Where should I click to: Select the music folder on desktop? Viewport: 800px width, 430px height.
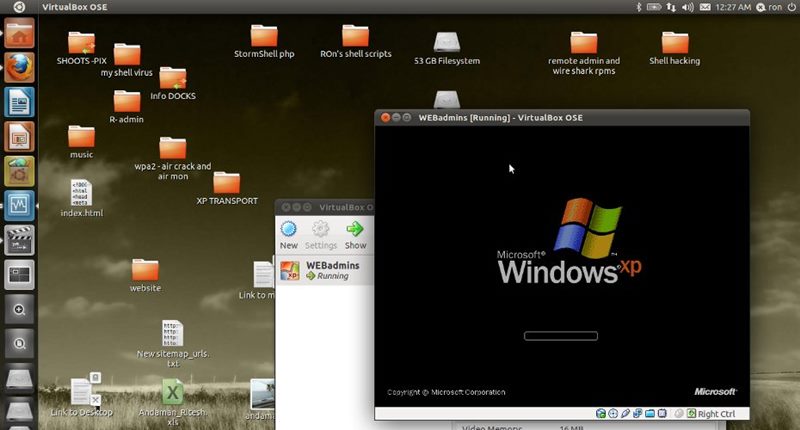click(x=82, y=142)
